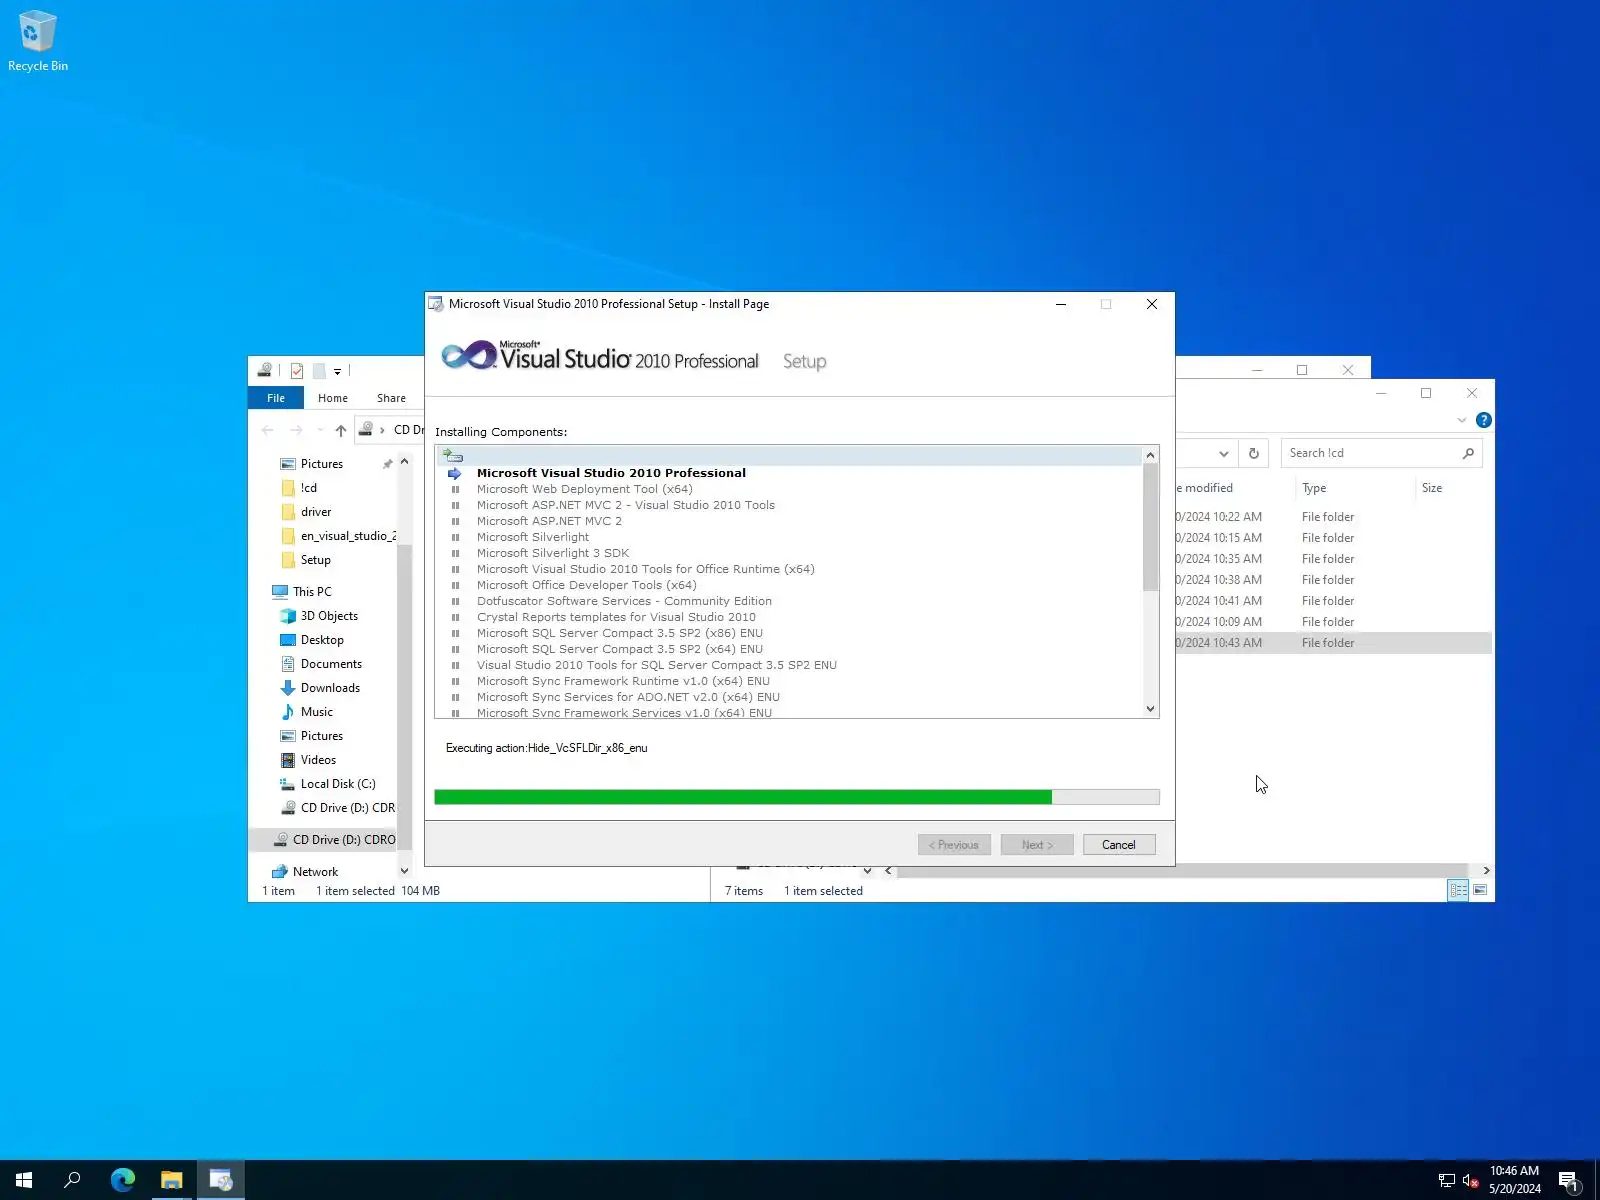Open the File tab in CD Drive Explorer

276,398
